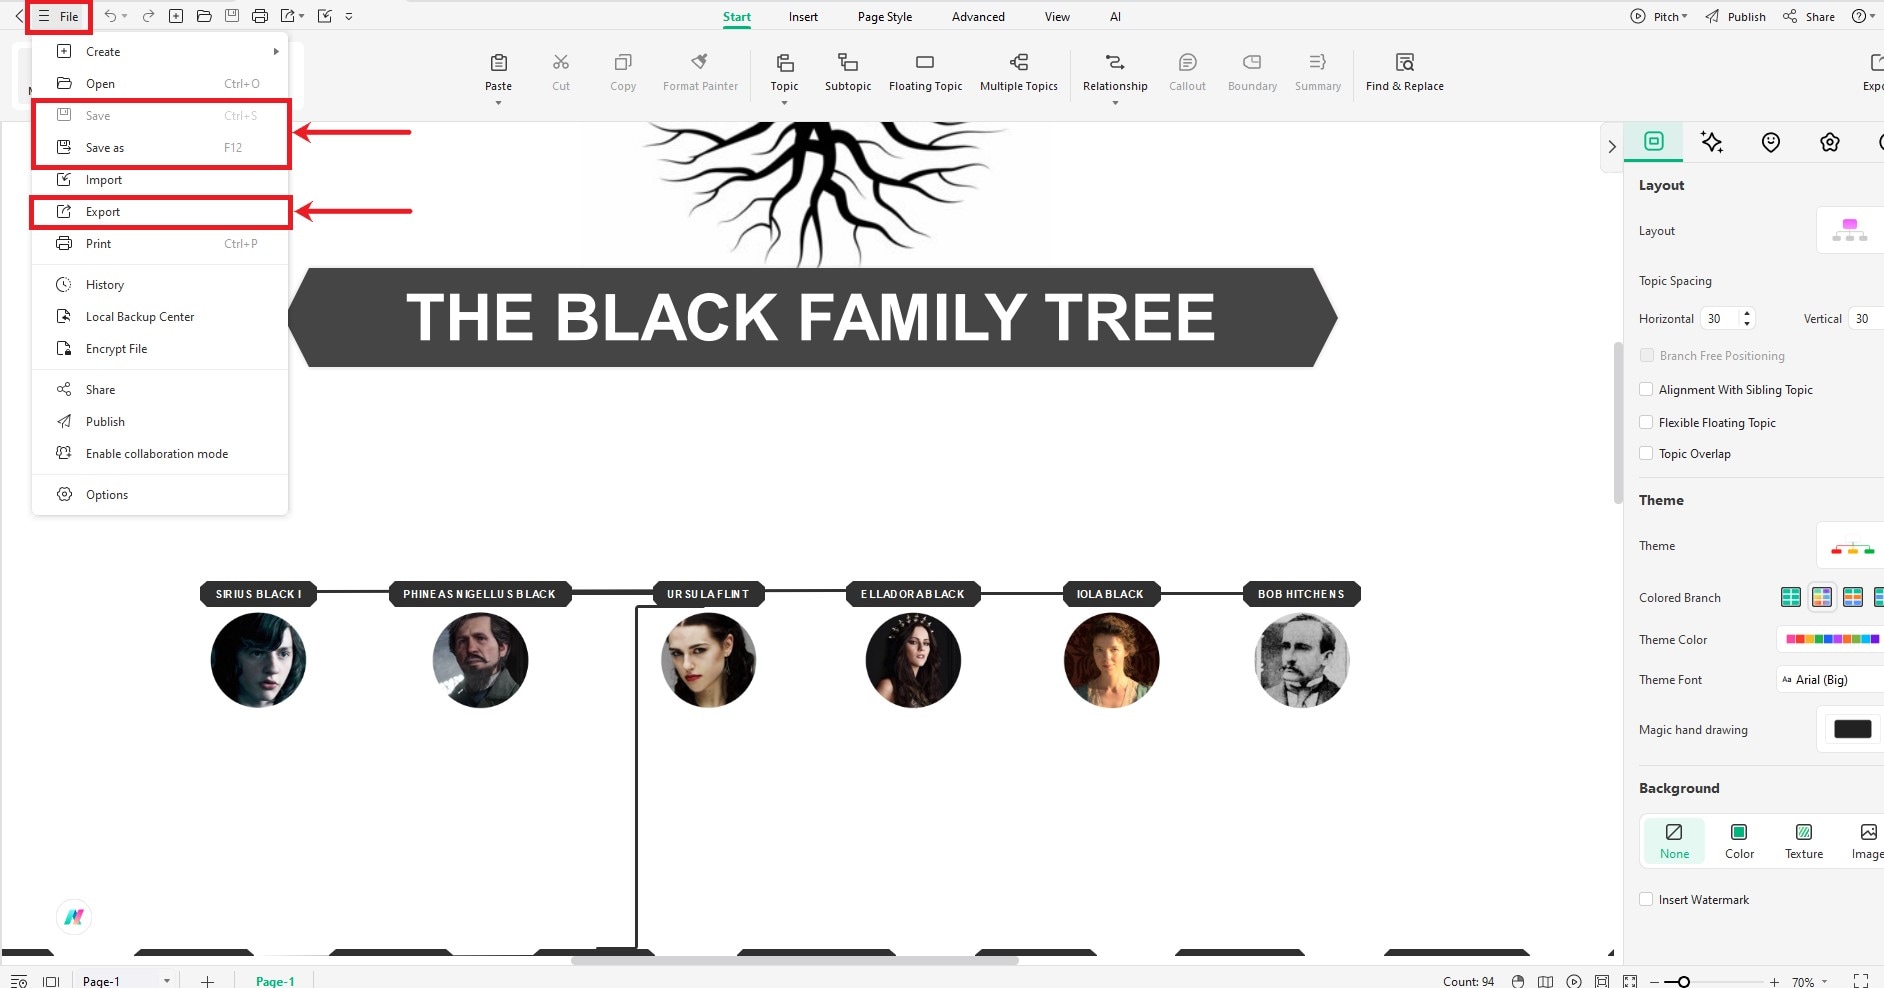Choose Export in the File menu
This screenshot has width=1884, height=988.
coord(160,212)
